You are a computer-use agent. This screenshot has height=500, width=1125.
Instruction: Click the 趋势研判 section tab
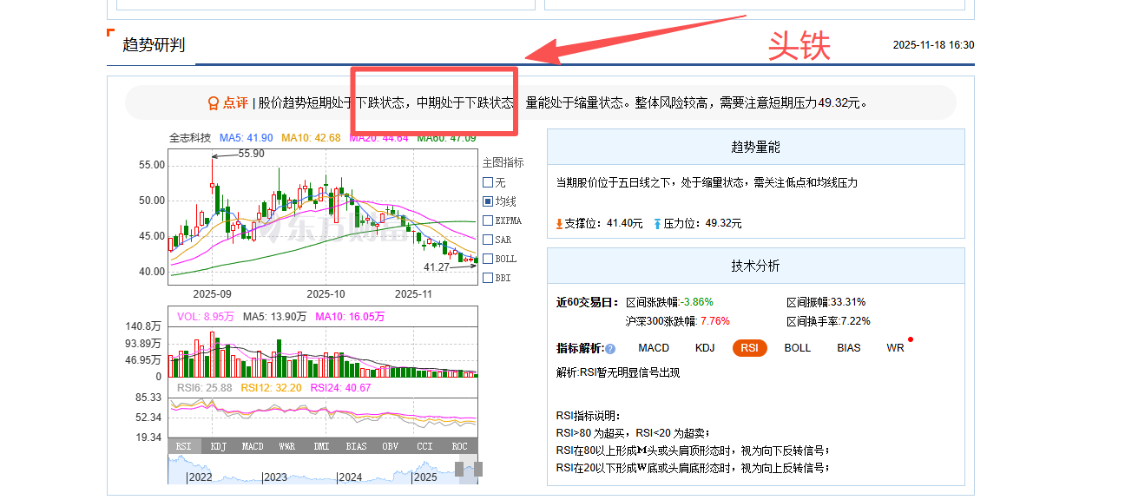pos(154,45)
